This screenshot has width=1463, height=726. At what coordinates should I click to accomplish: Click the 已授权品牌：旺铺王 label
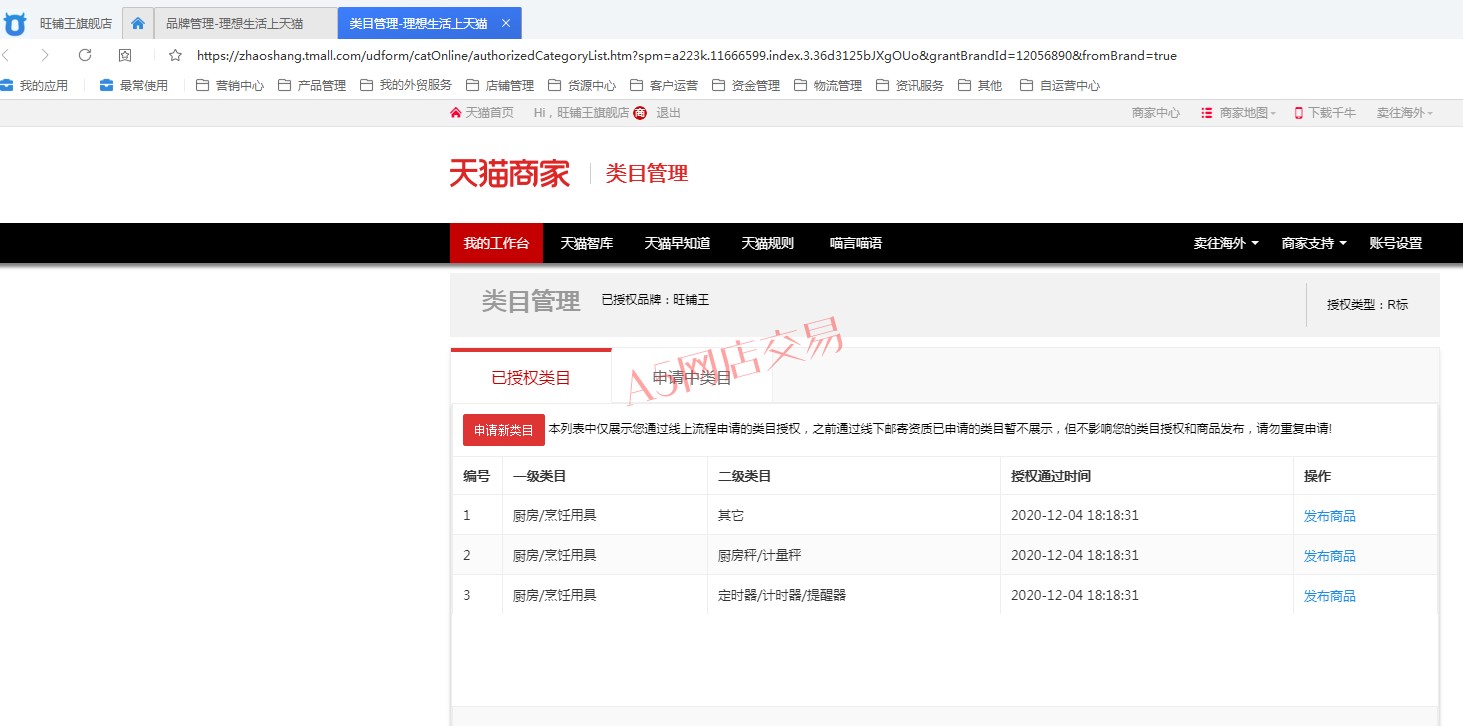(655, 299)
